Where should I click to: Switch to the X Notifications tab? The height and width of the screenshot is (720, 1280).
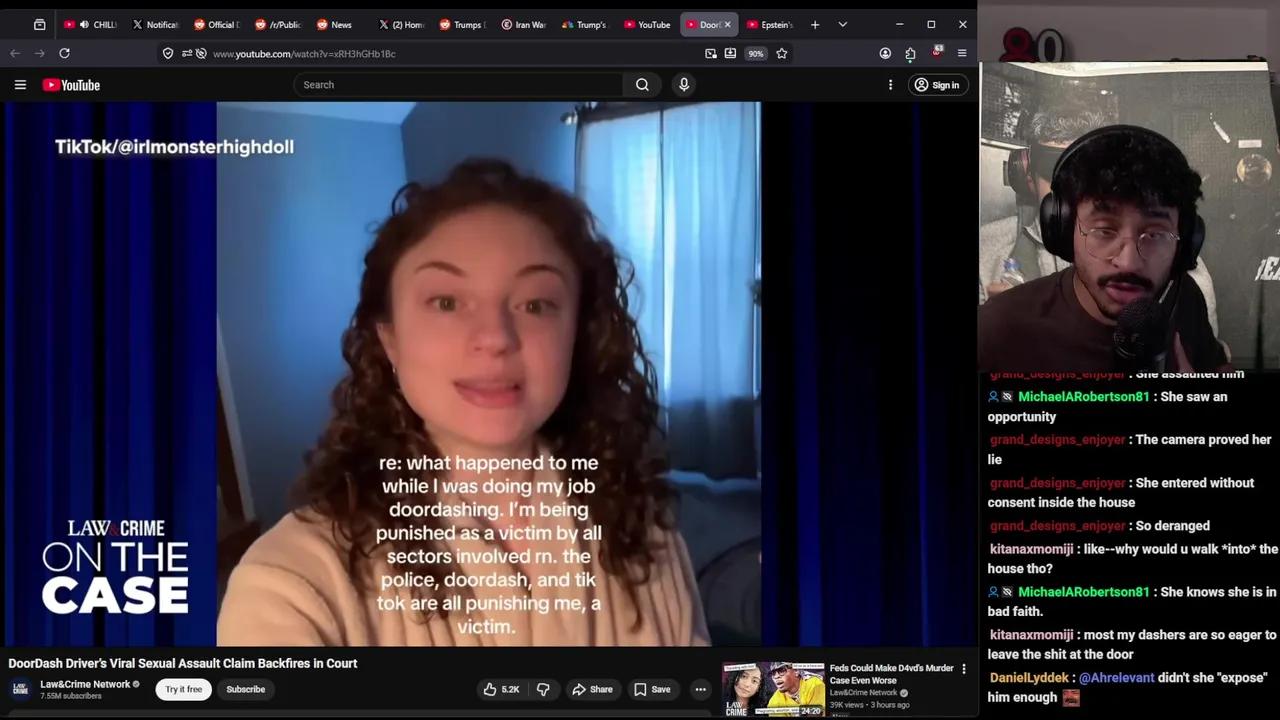(x=155, y=24)
